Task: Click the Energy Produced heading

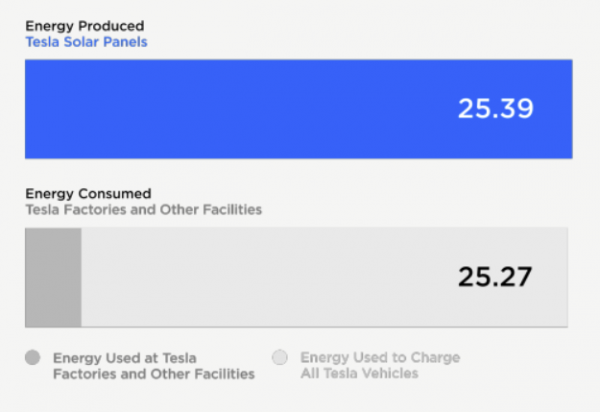Action: 84,26
